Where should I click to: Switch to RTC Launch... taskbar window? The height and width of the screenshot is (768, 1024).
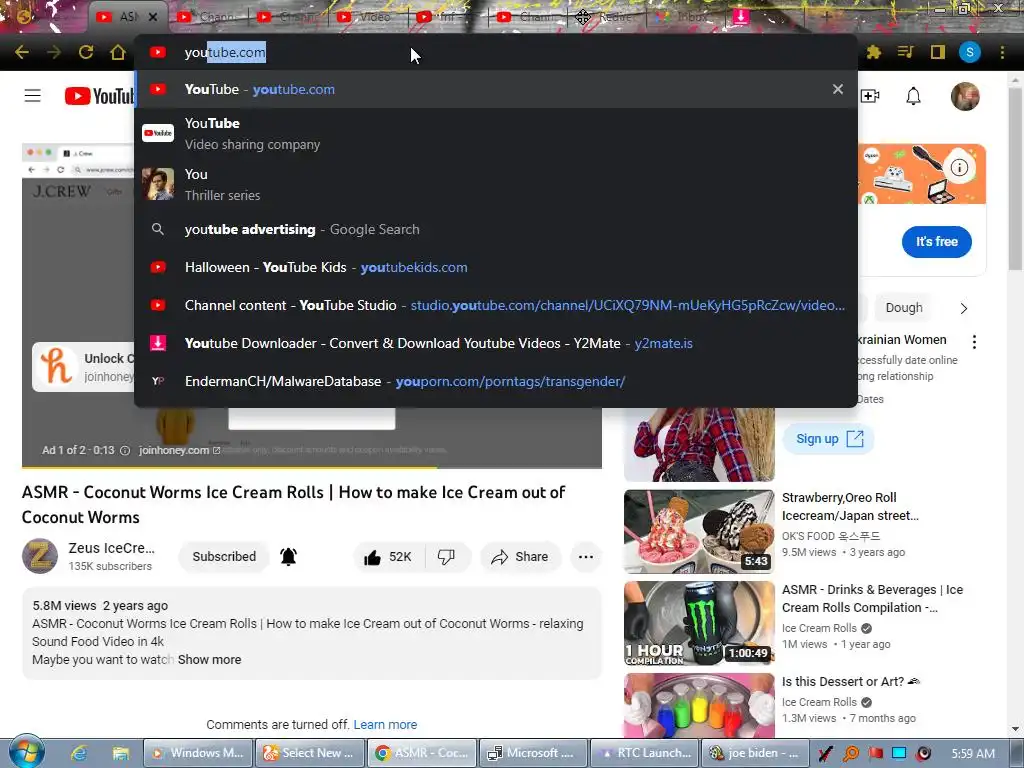[644, 753]
